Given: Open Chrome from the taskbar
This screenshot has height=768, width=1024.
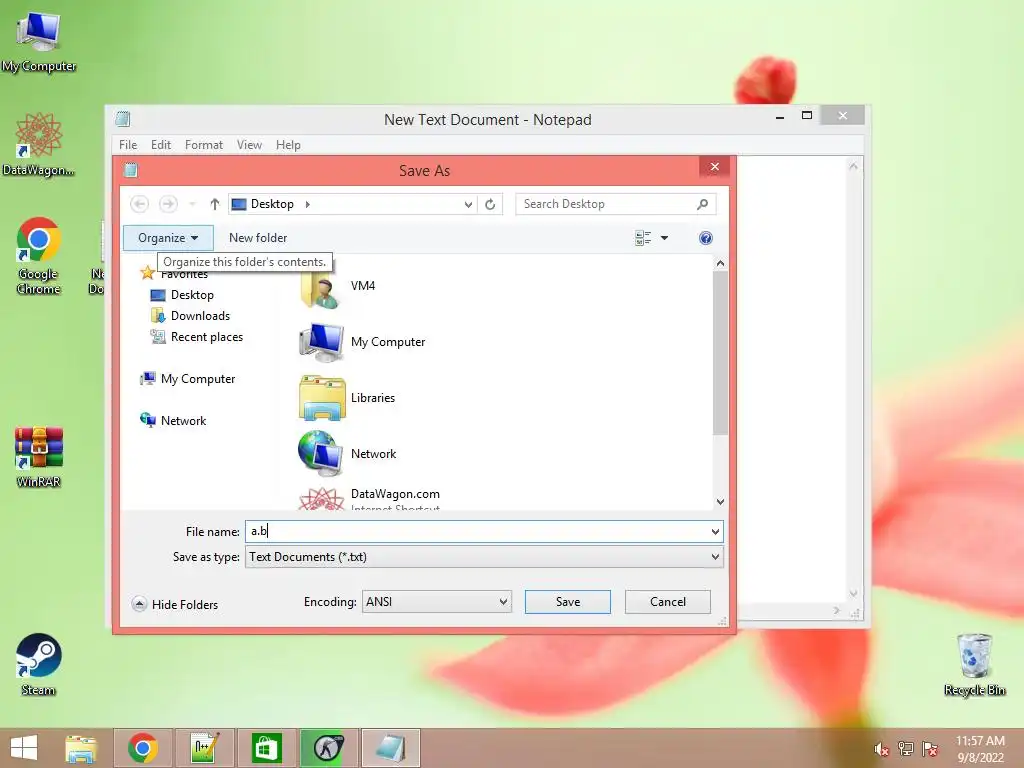Looking at the screenshot, I should coord(143,748).
